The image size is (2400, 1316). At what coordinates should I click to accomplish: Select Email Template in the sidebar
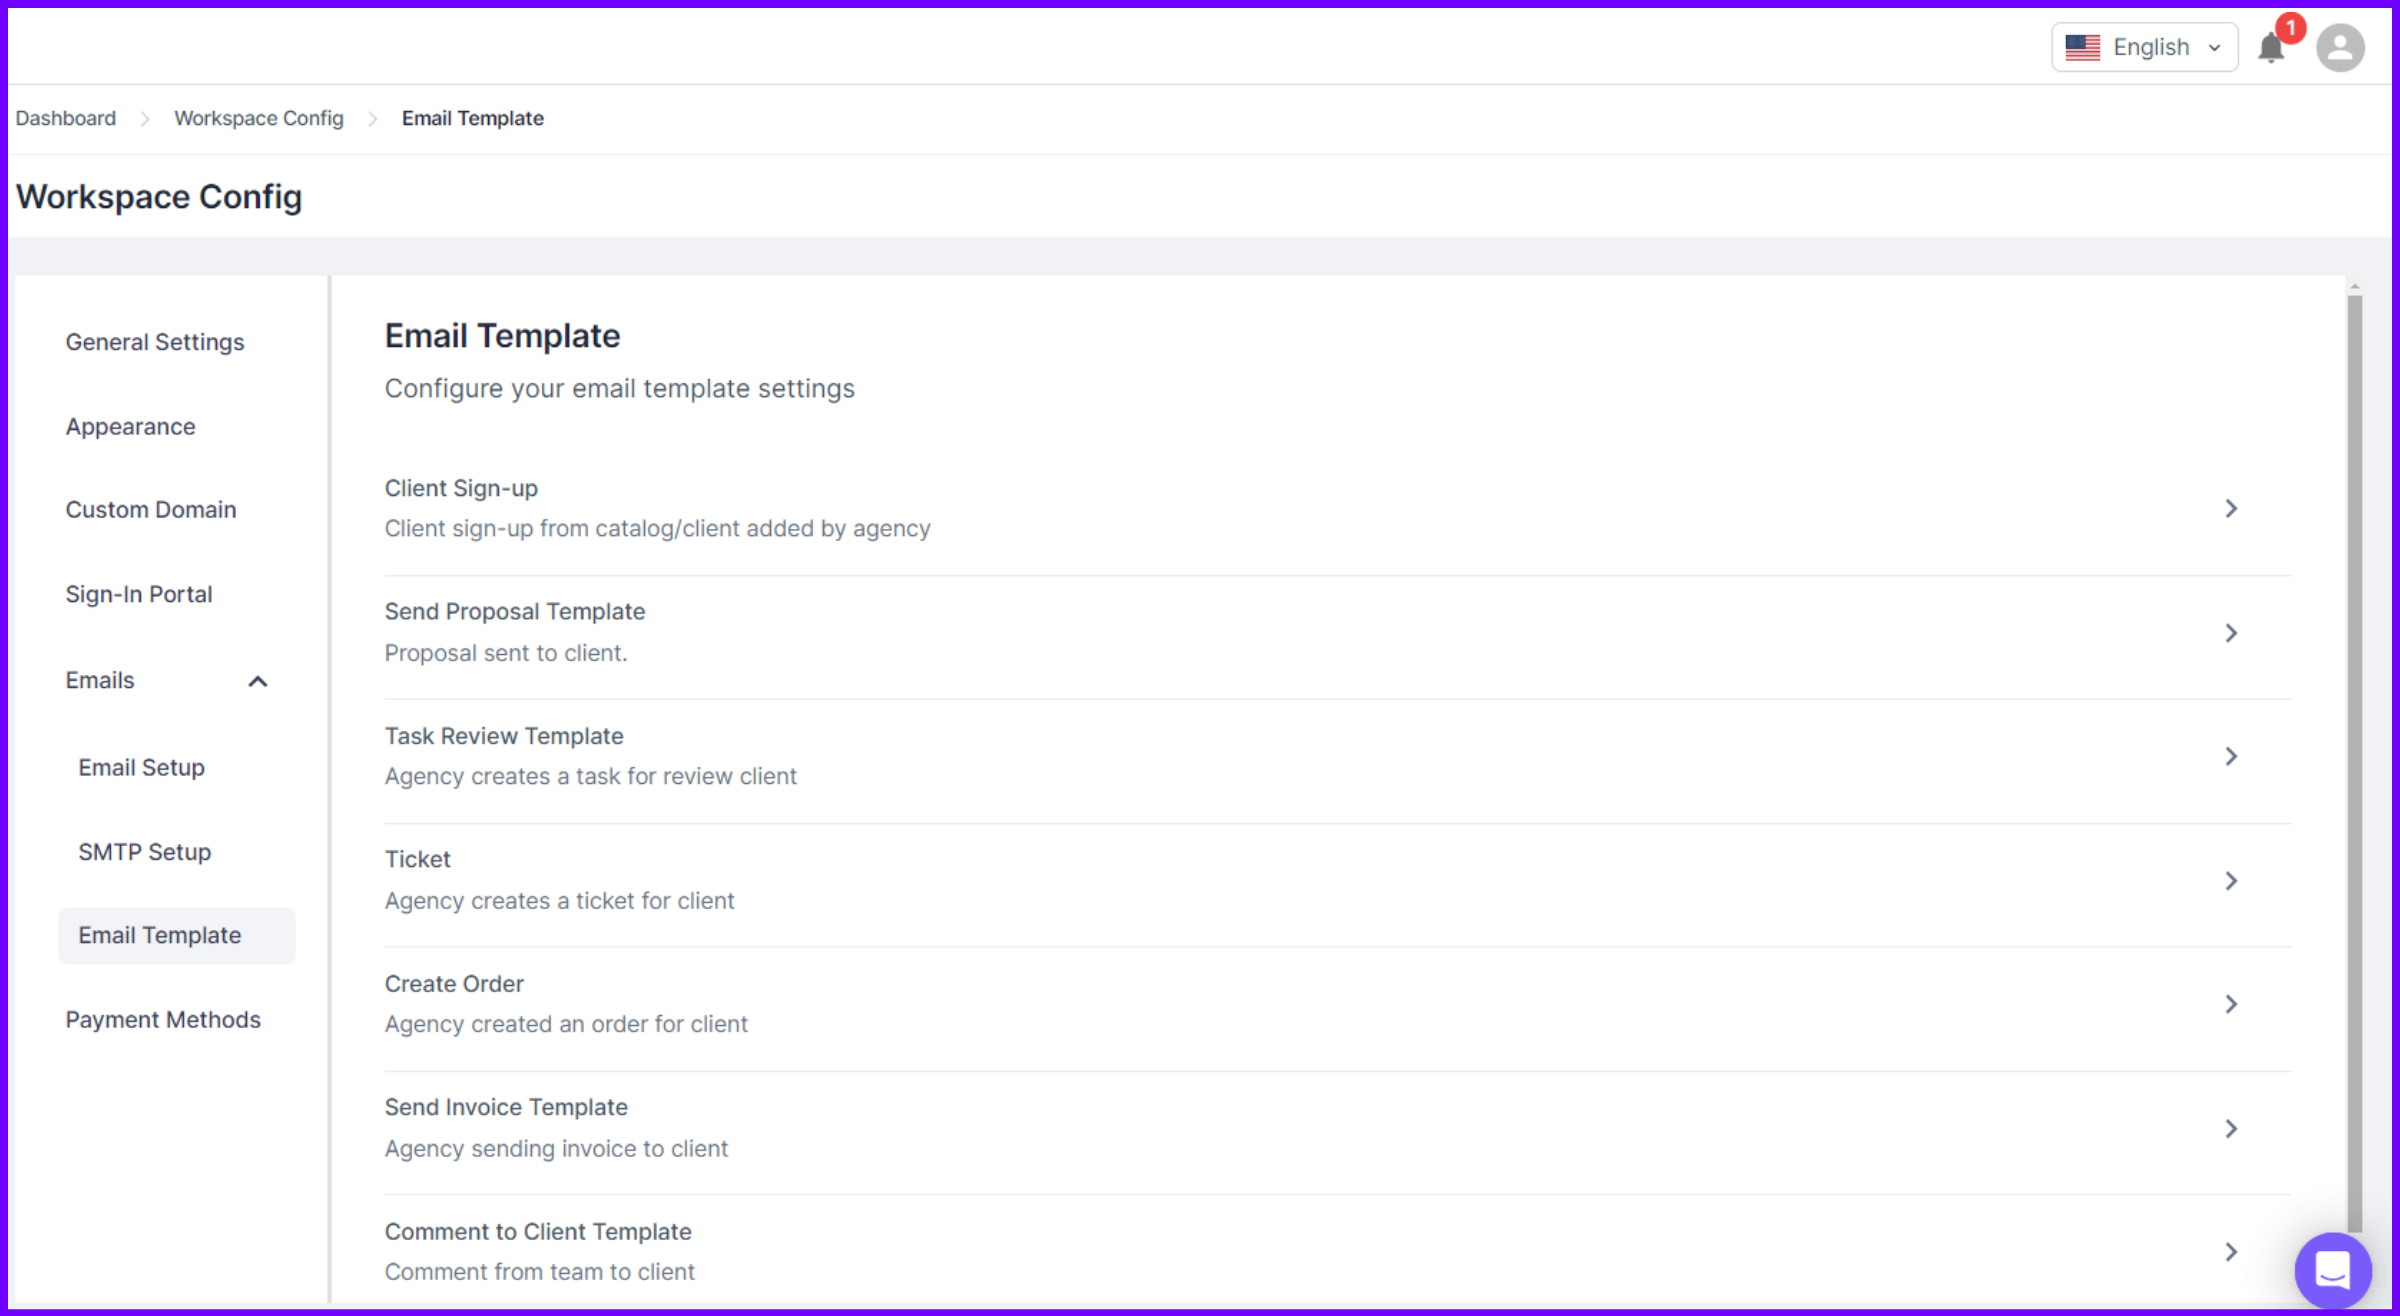(x=160, y=935)
